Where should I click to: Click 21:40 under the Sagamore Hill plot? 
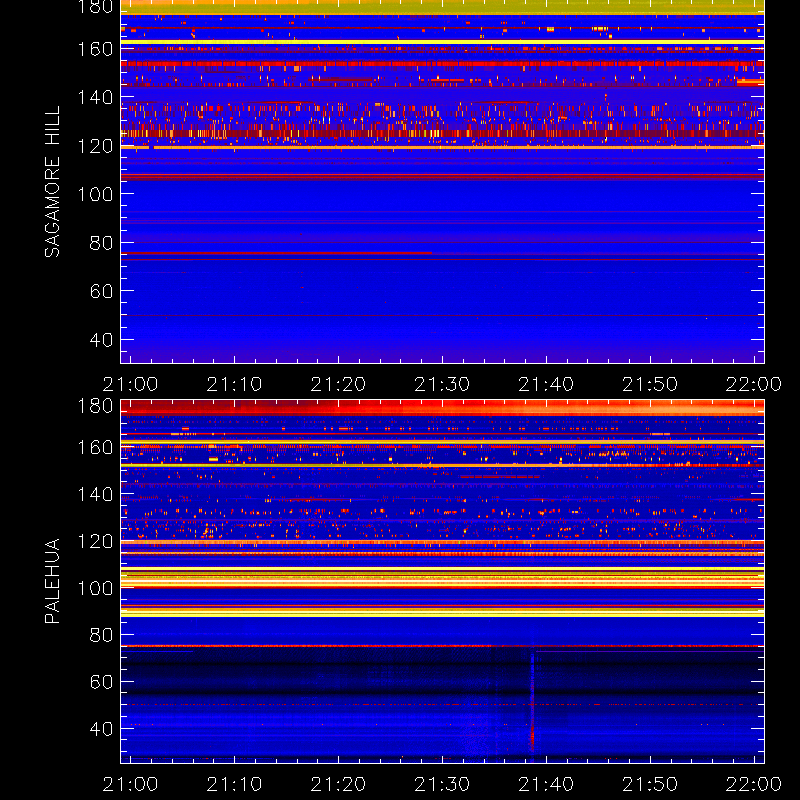click(546, 384)
